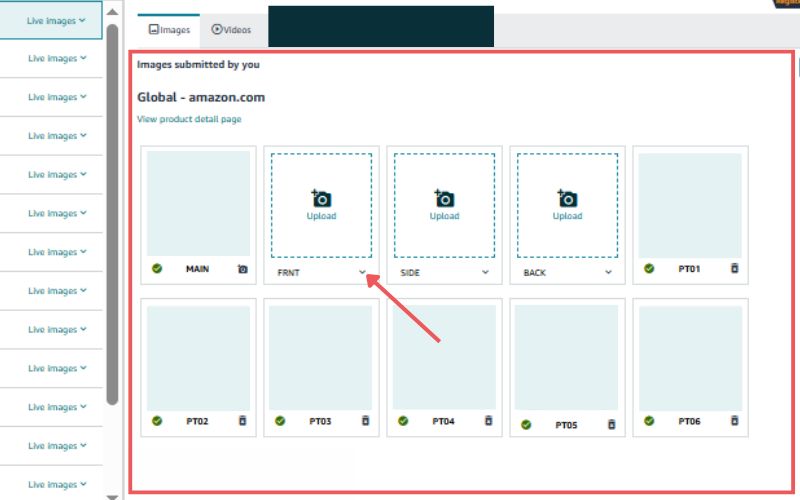Image resolution: width=800 pixels, height=500 pixels.
Task: Switch to the Videos tab
Action: click(x=231, y=30)
